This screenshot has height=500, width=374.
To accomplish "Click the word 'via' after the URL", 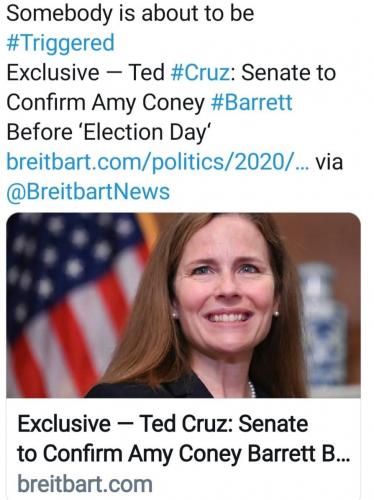I will pyautogui.click(x=329, y=162).
